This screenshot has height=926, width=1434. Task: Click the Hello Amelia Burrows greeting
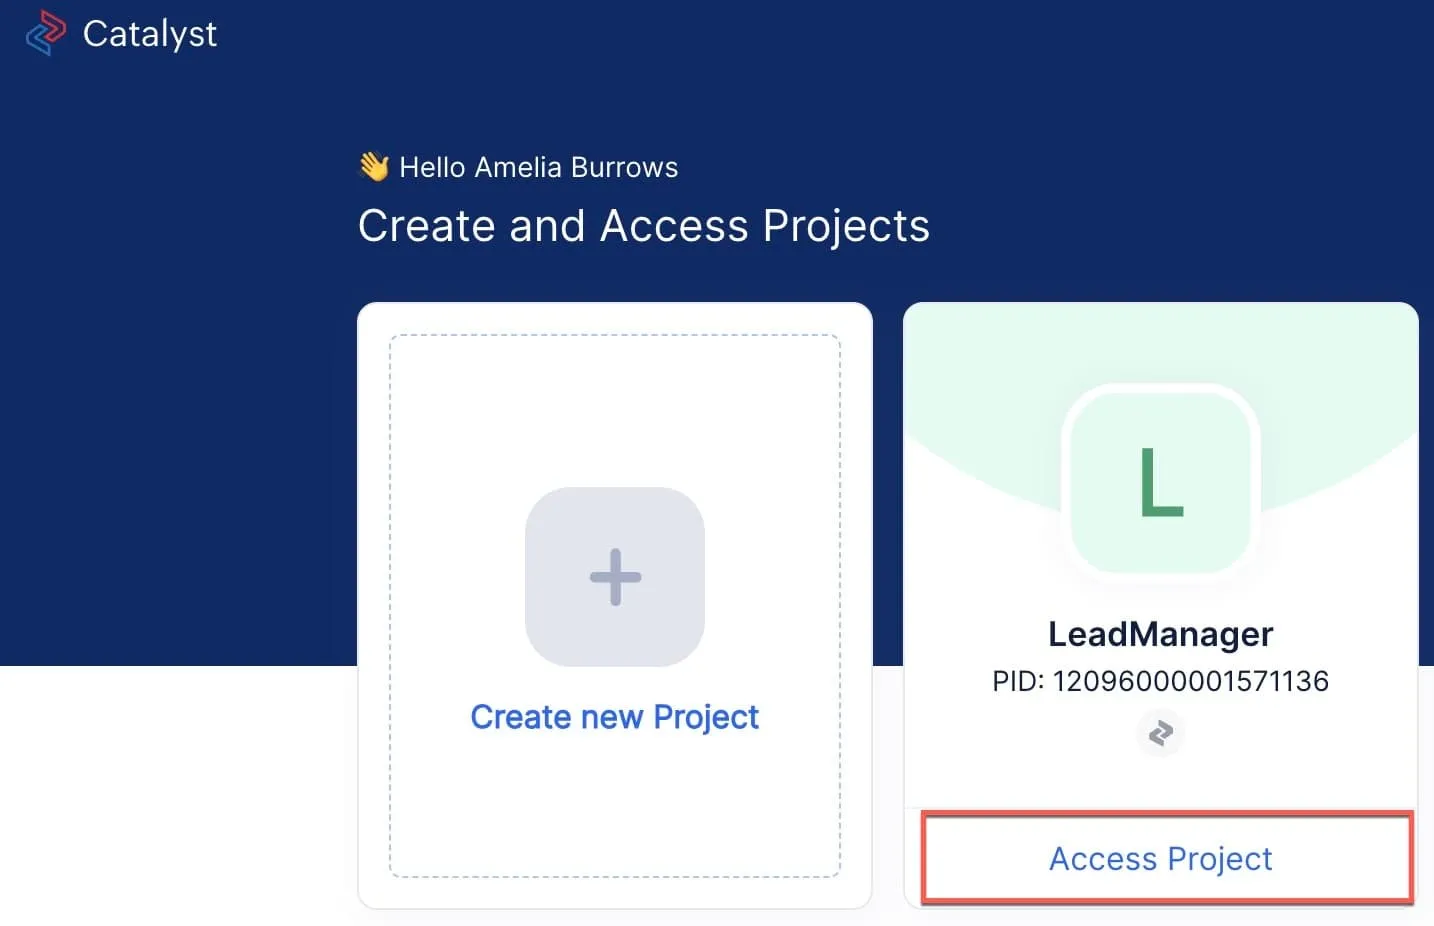(538, 167)
